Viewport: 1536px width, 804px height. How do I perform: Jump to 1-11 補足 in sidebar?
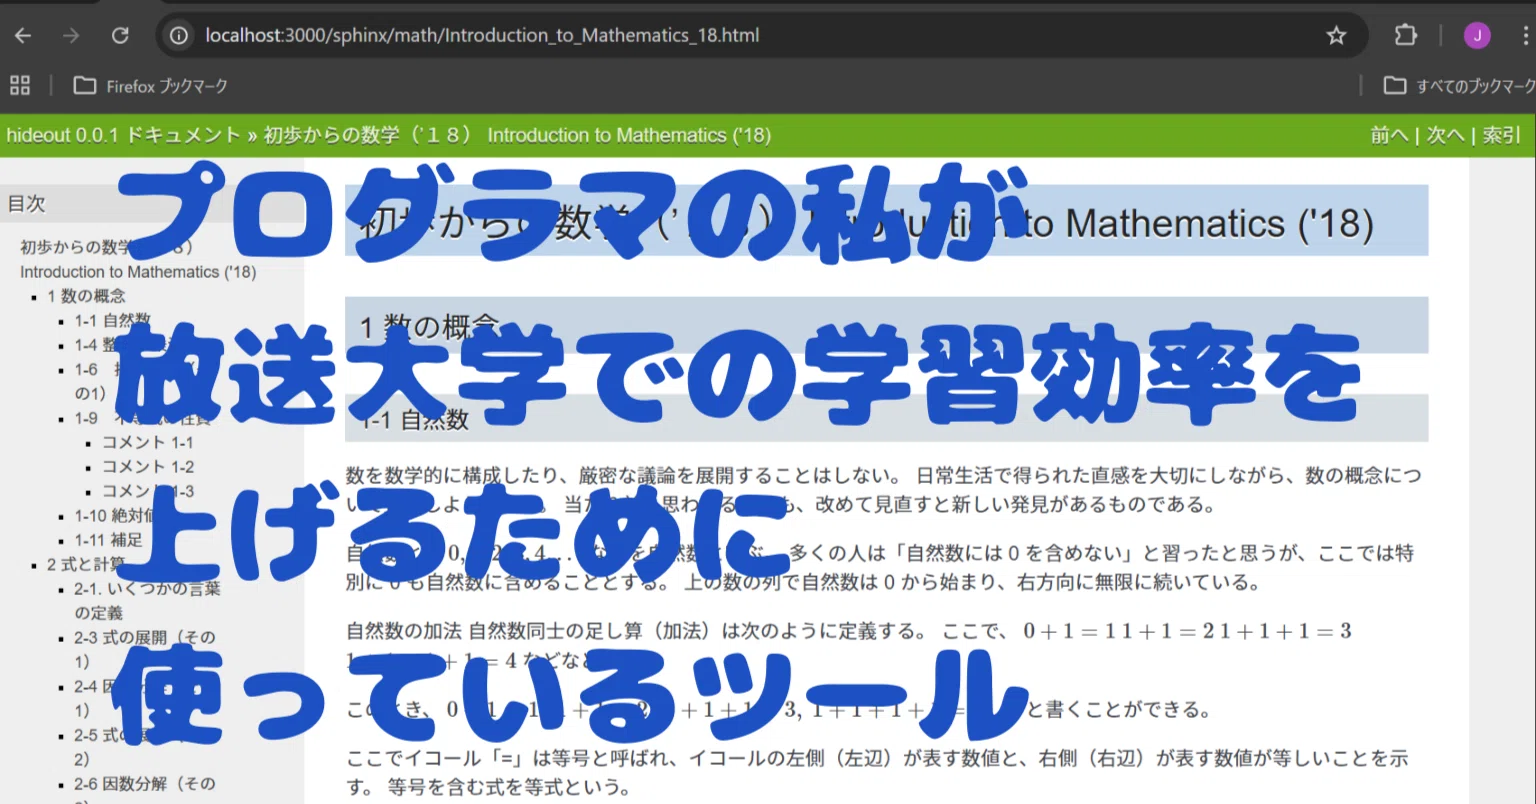(x=108, y=540)
